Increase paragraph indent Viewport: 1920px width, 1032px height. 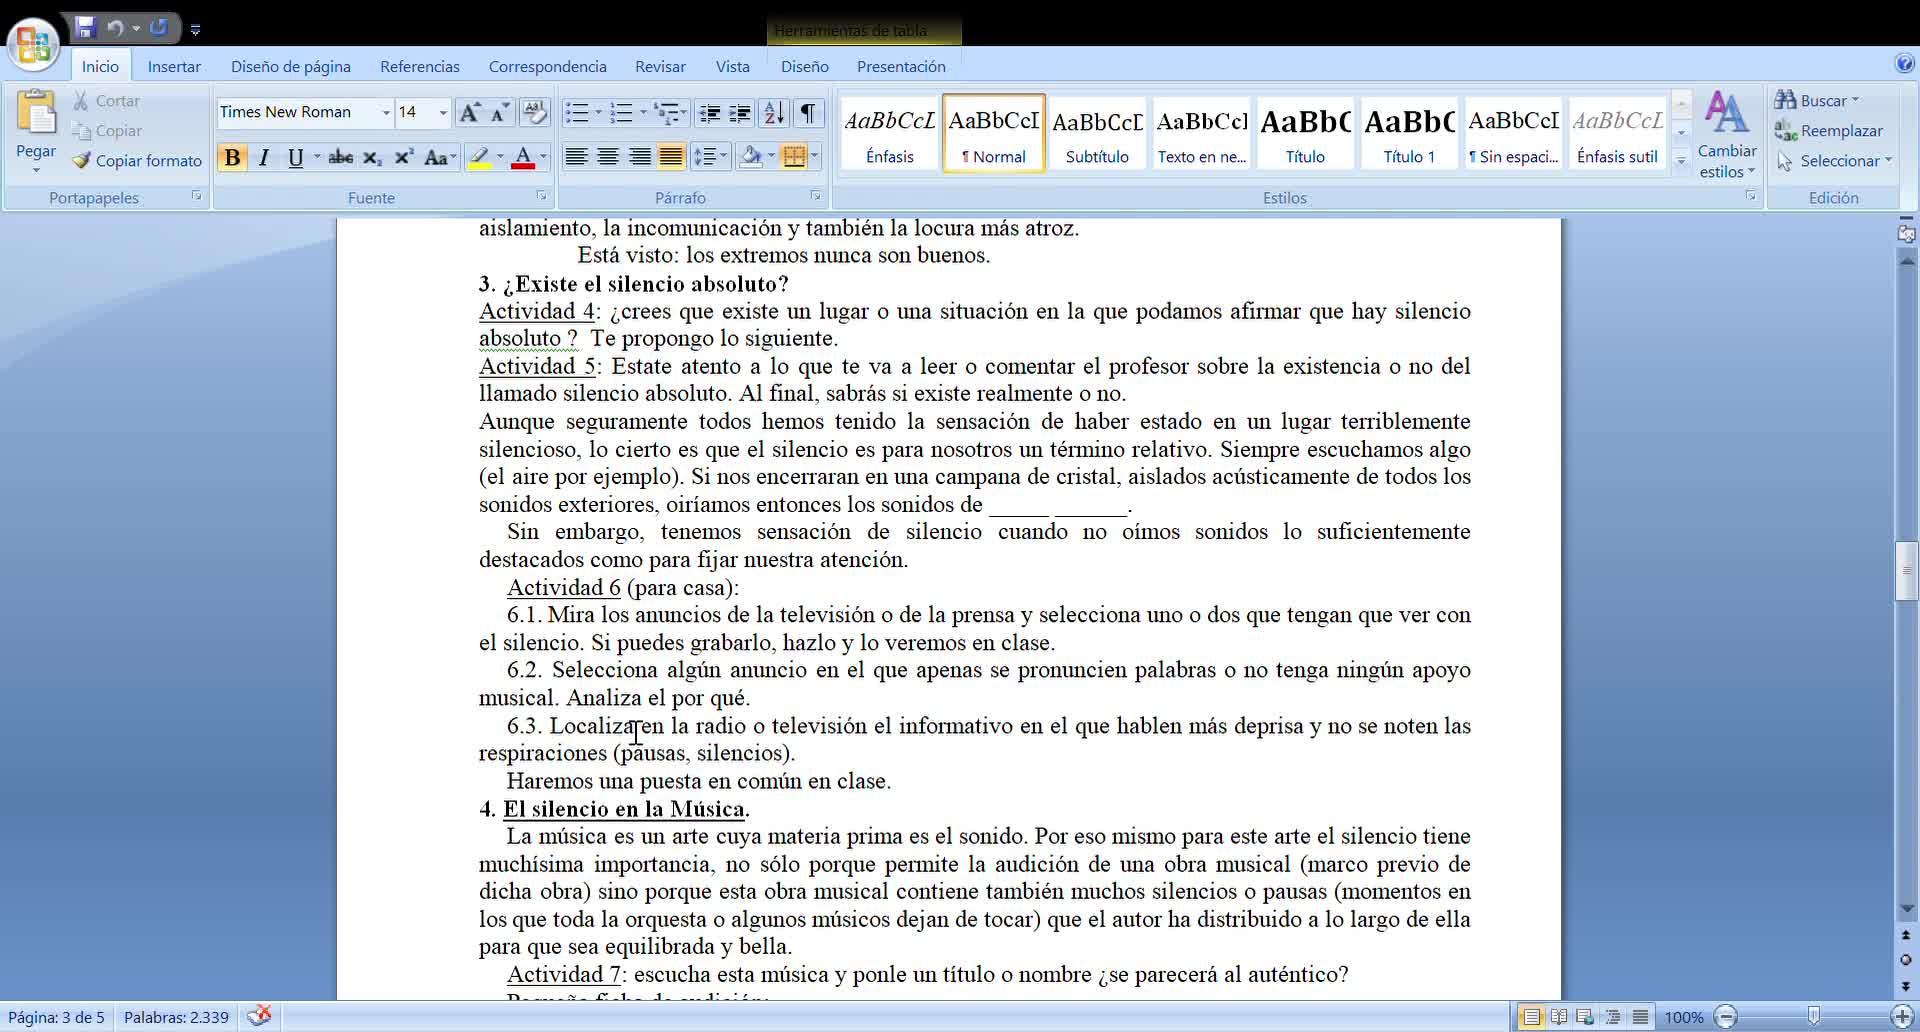pos(740,112)
